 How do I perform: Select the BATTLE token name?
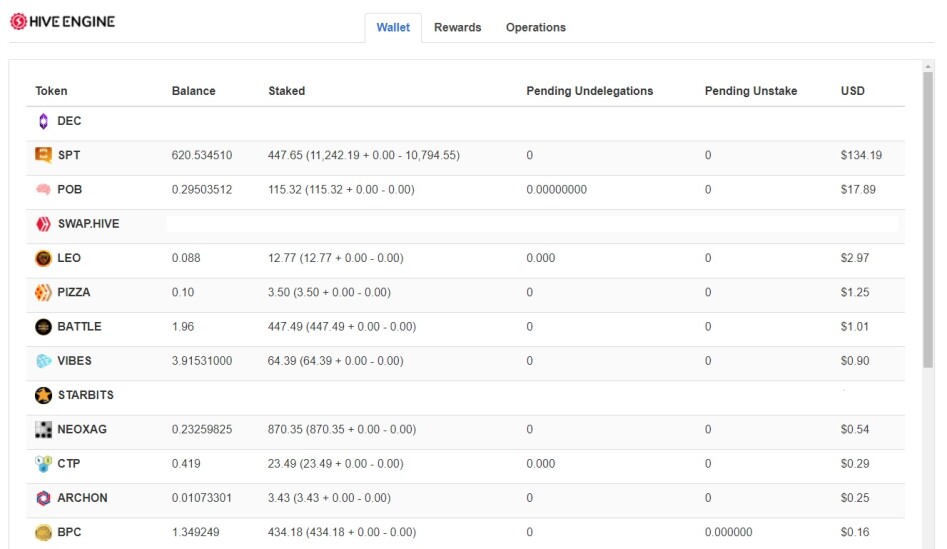click(79, 327)
